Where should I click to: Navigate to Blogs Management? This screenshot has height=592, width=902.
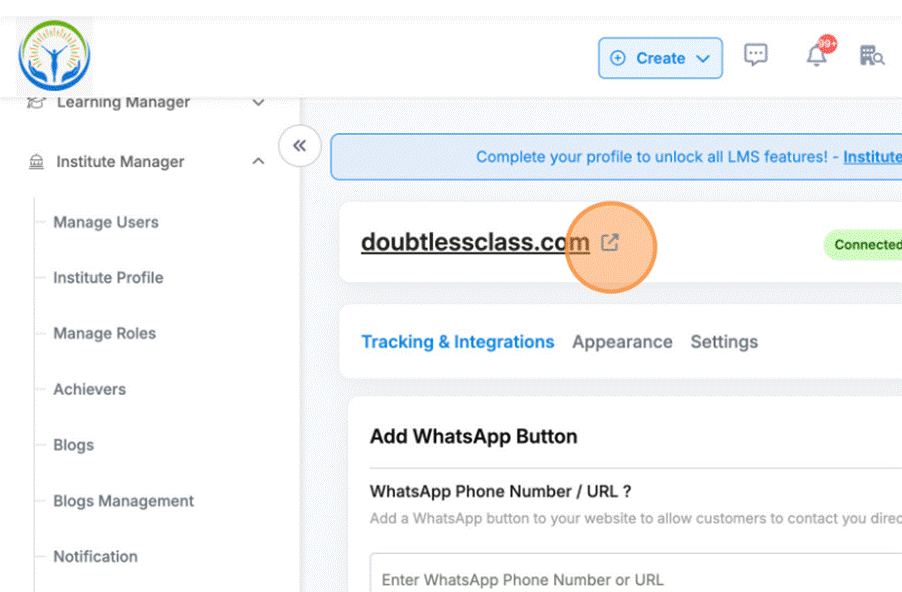coord(124,501)
